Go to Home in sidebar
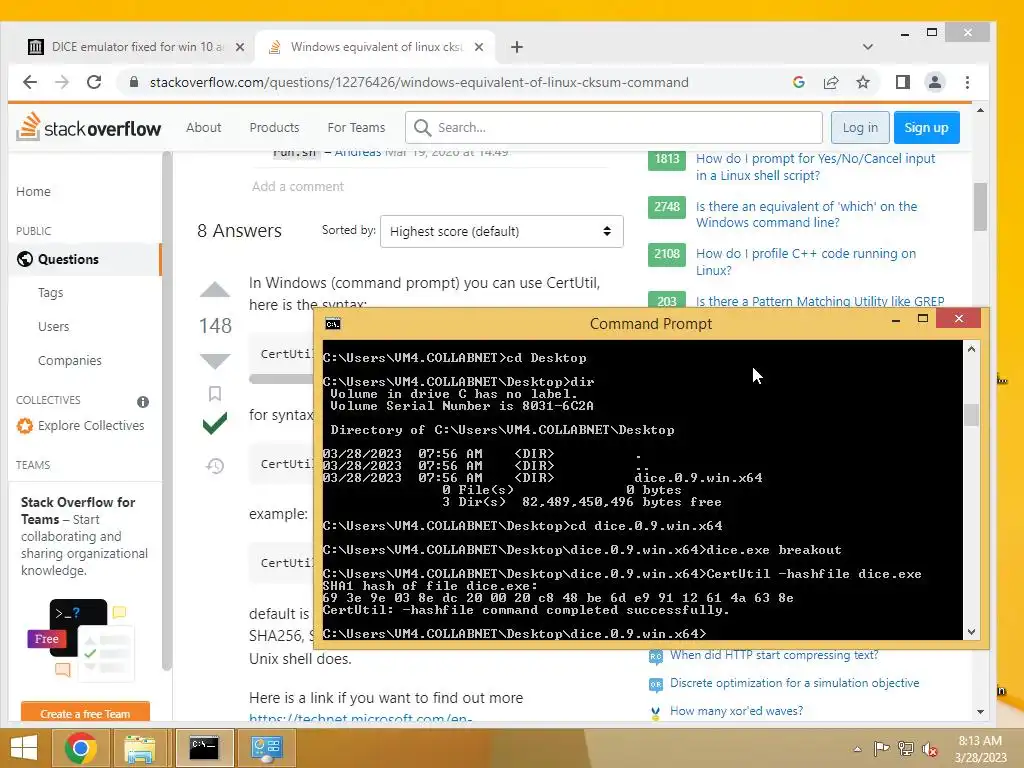The width and height of the screenshot is (1024, 768). (33, 191)
